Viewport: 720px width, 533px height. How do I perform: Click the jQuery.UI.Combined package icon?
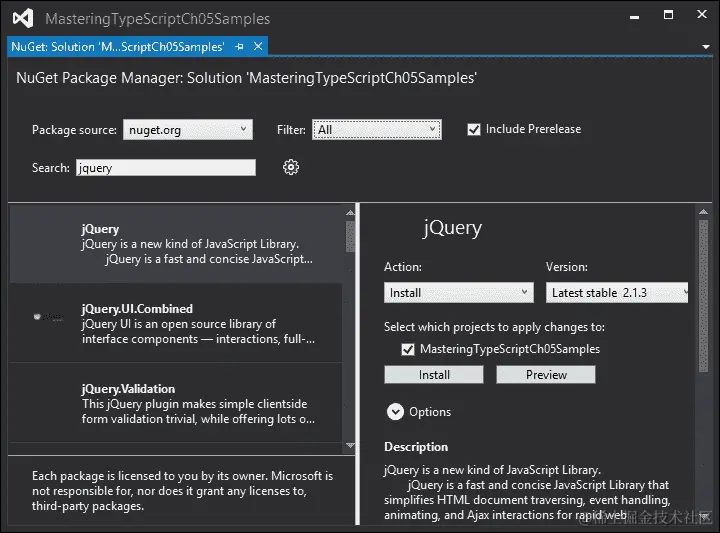point(48,317)
